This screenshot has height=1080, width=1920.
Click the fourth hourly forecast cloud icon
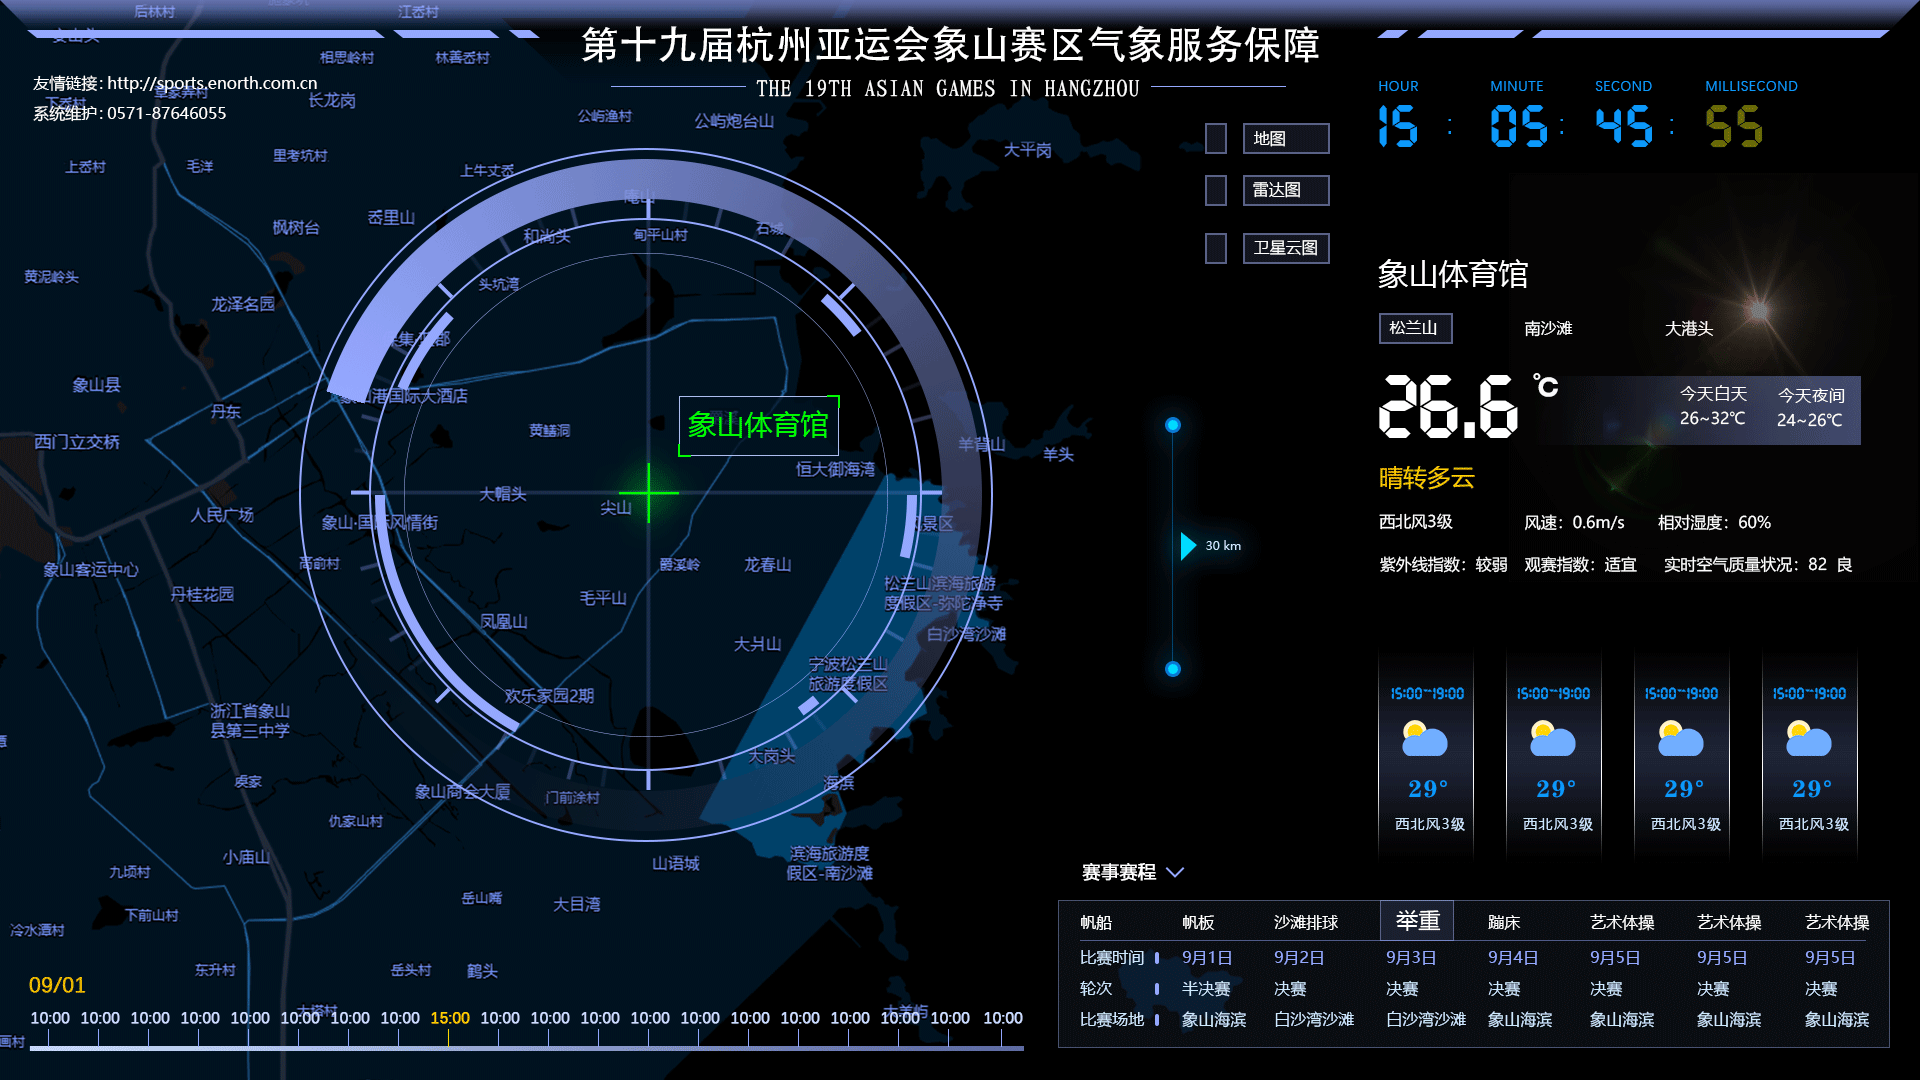pyautogui.click(x=1808, y=739)
